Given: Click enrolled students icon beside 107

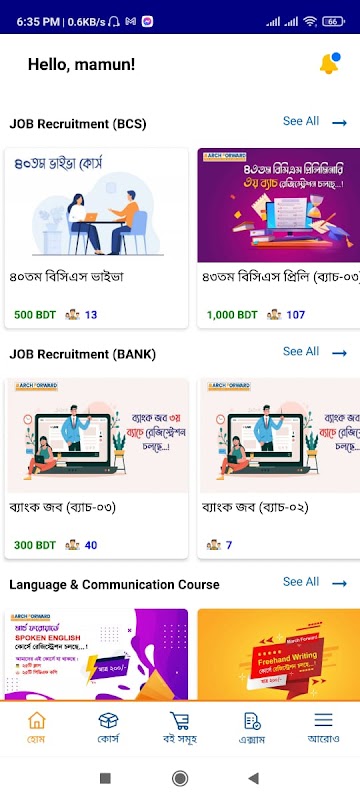Looking at the screenshot, I should coord(274,315).
